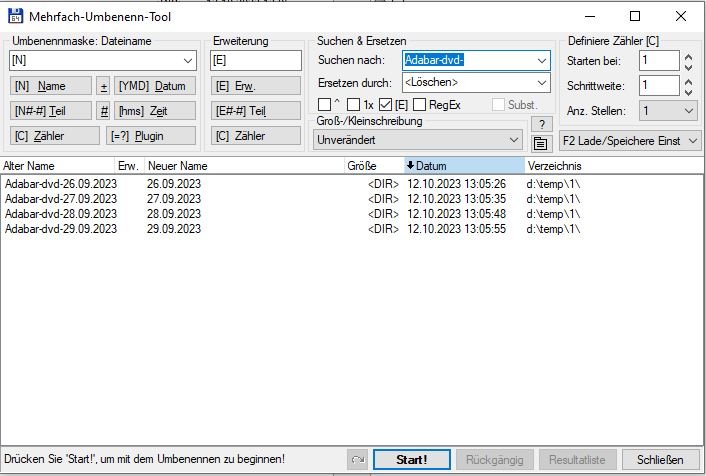Enable the RegEx checkbox
The height and width of the screenshot is (476, 706).
point(419,105)
